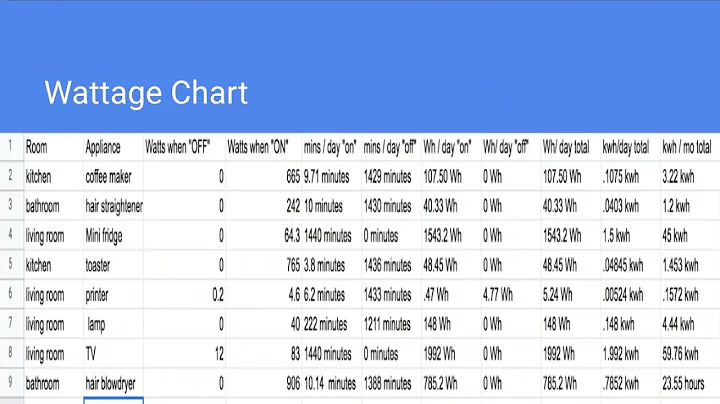The image size is (720, 404).
Task: Select row 2 header number
Action: [x=11, y=176]
